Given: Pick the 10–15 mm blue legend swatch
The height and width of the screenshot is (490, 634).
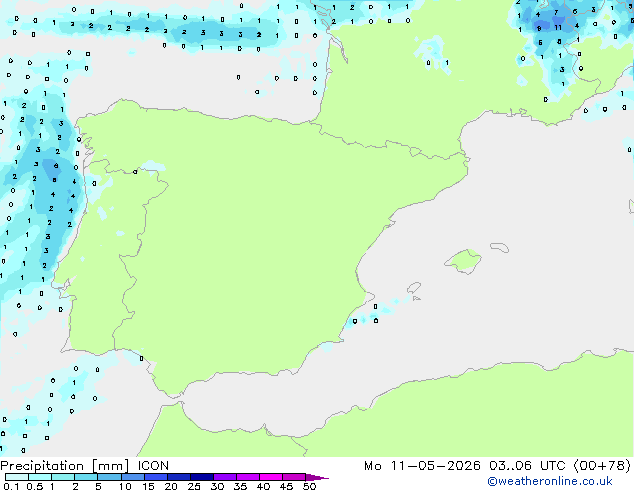Looking at the screenshot, I should (x=133, y=477).
